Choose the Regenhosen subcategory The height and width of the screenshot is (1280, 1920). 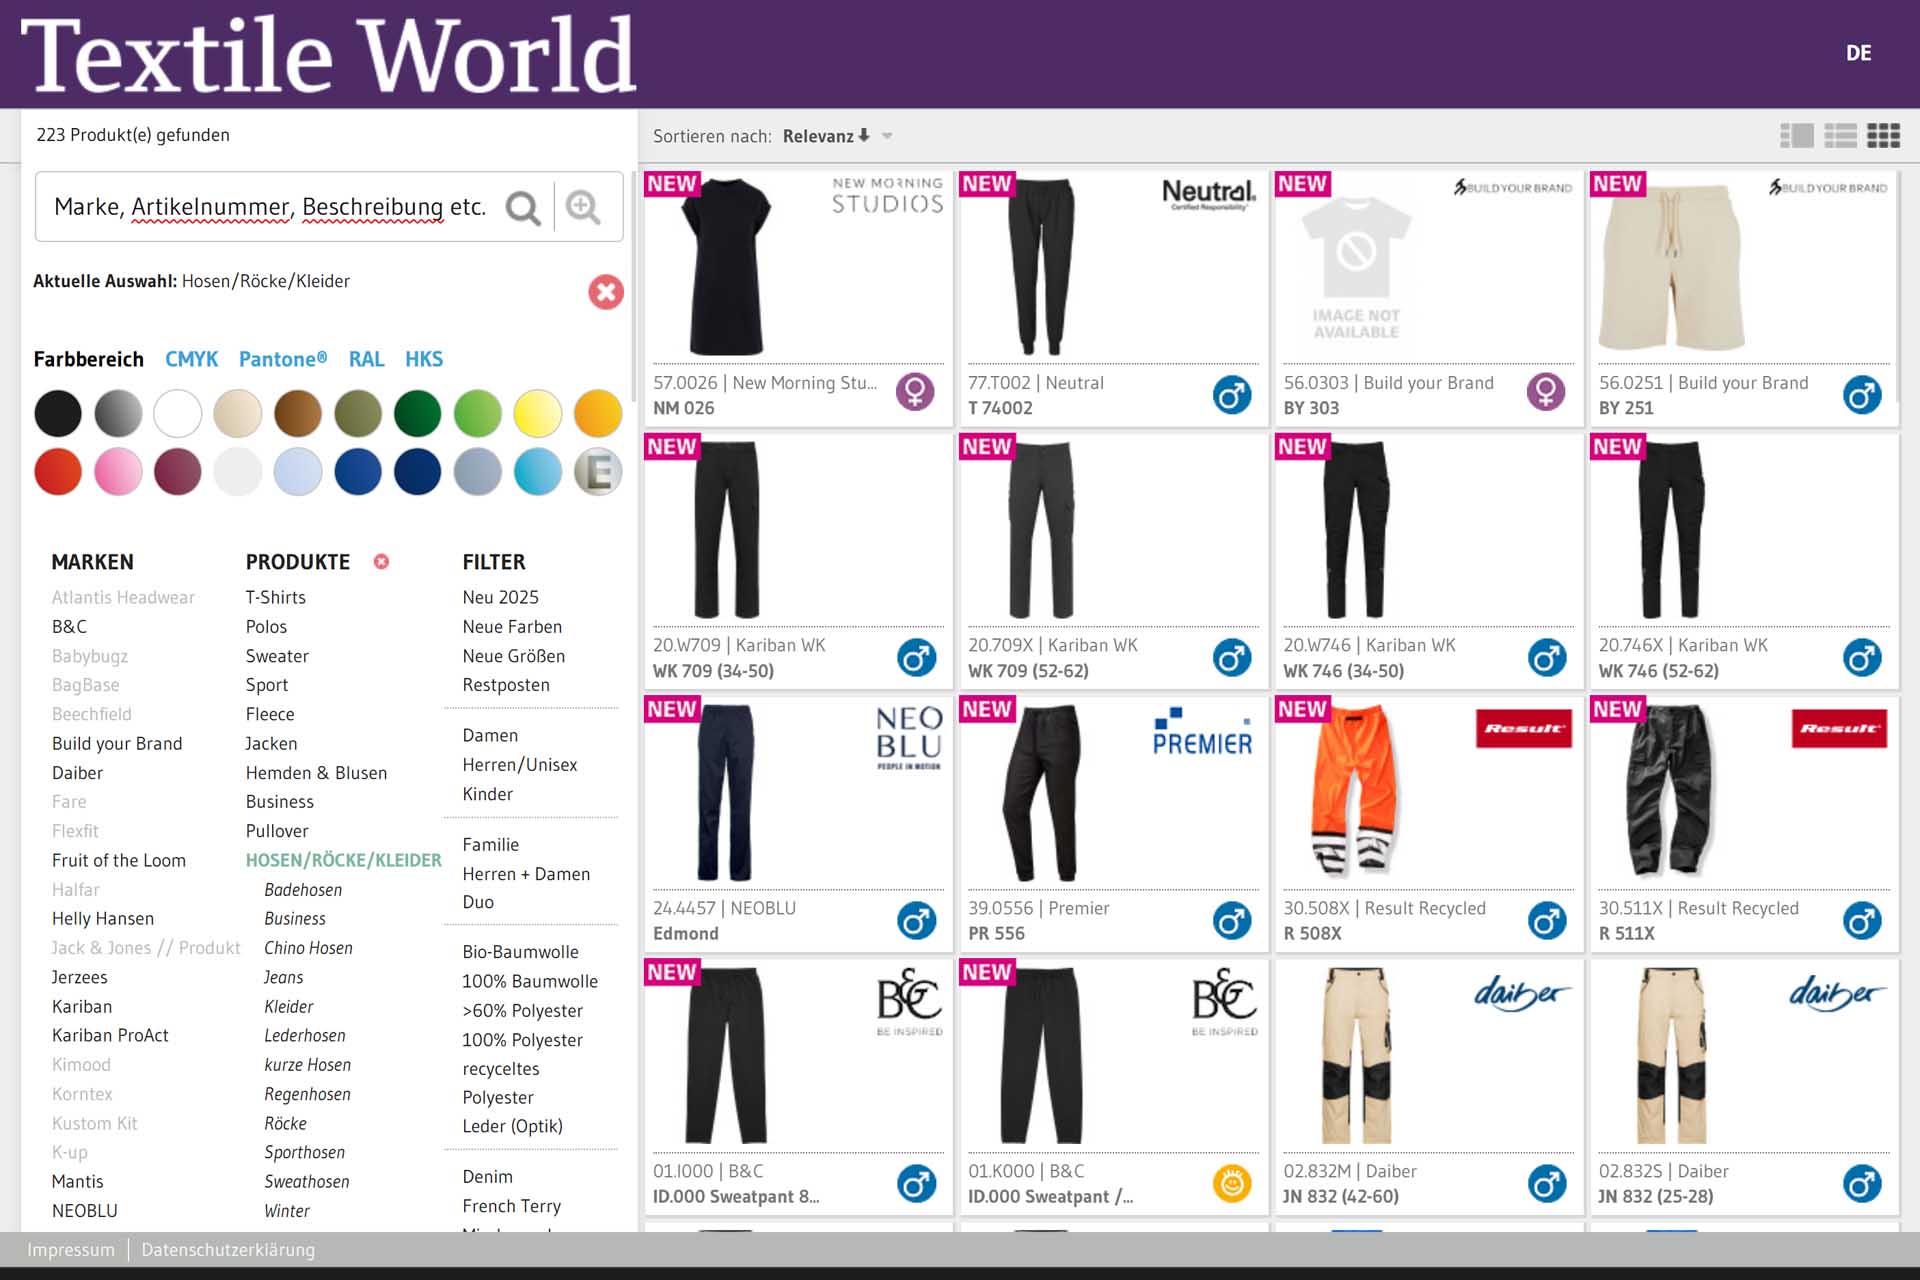coord(307,1095)
